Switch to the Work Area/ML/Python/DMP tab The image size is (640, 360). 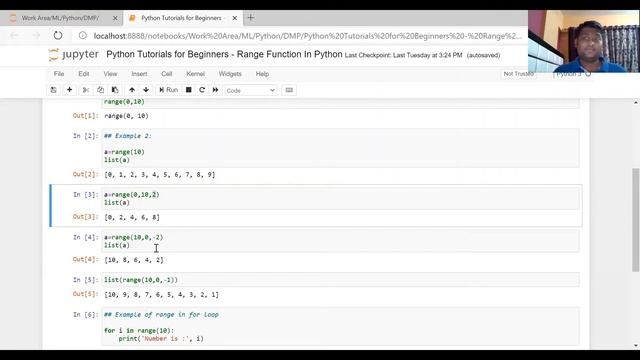coord(60,18)
